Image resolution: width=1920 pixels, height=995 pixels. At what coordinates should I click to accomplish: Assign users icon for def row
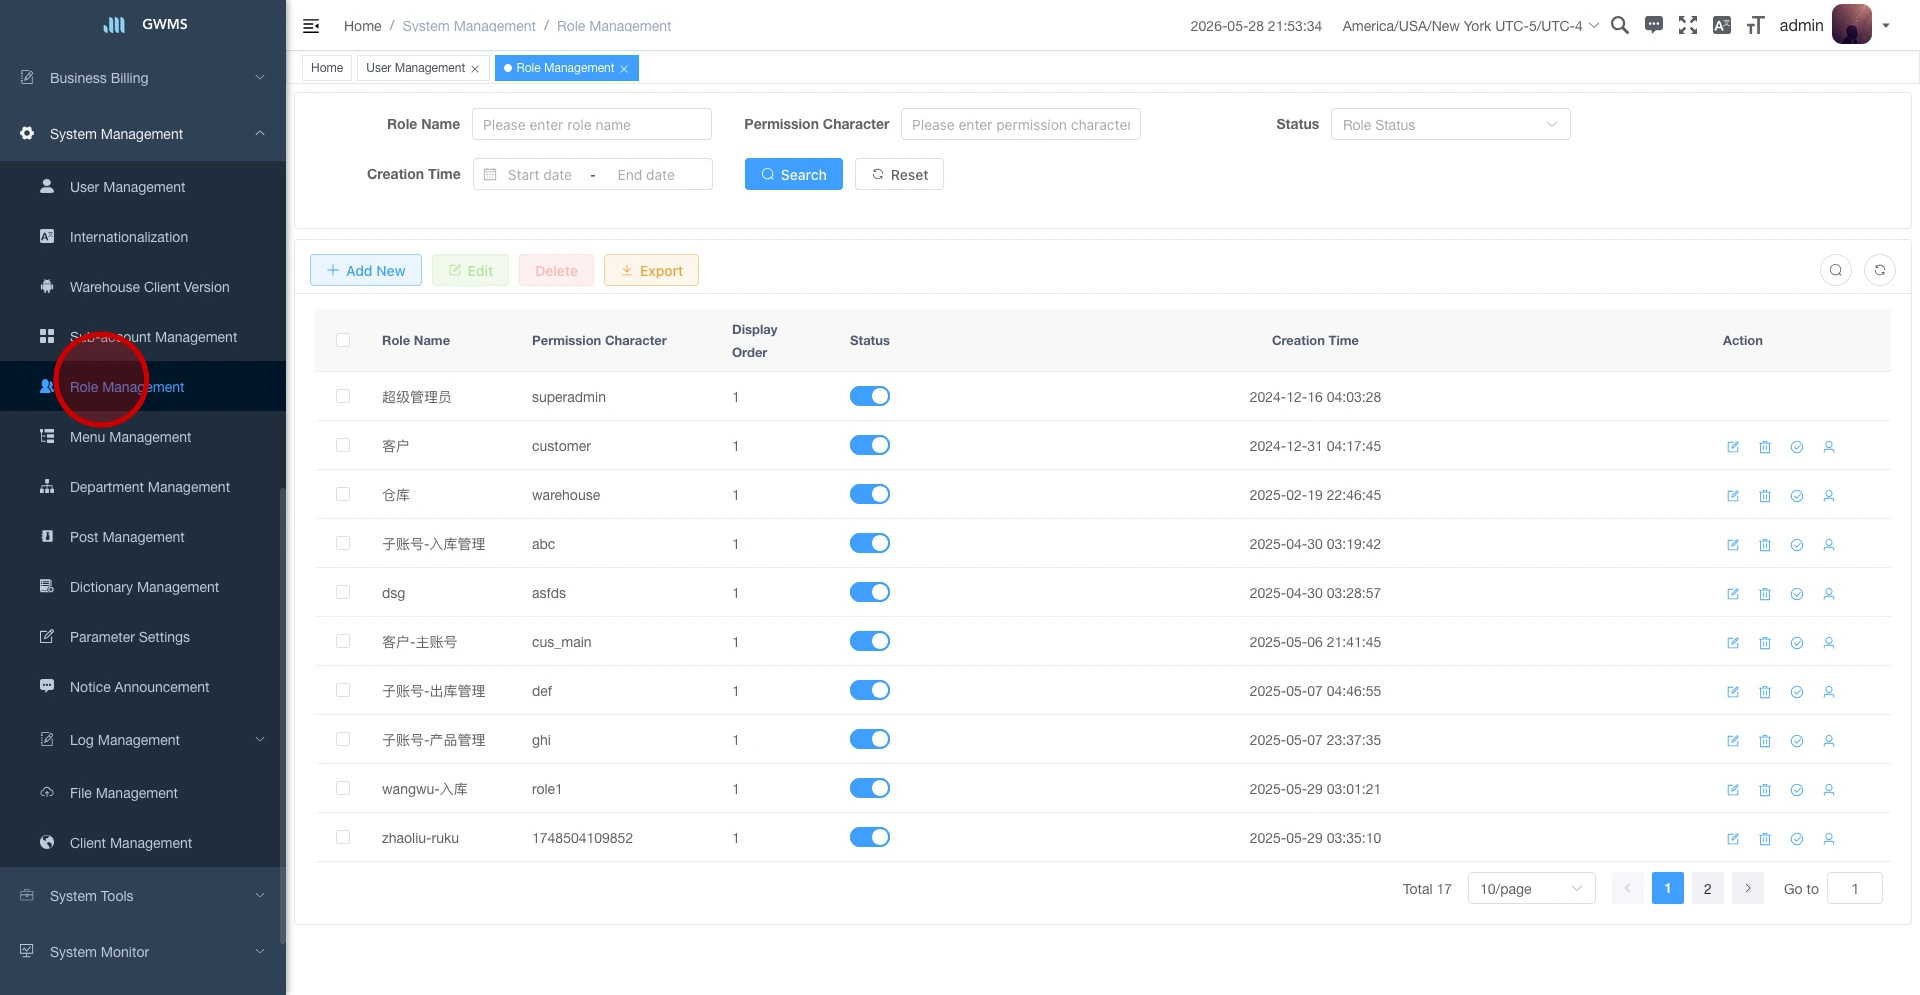coord(1829,692)
